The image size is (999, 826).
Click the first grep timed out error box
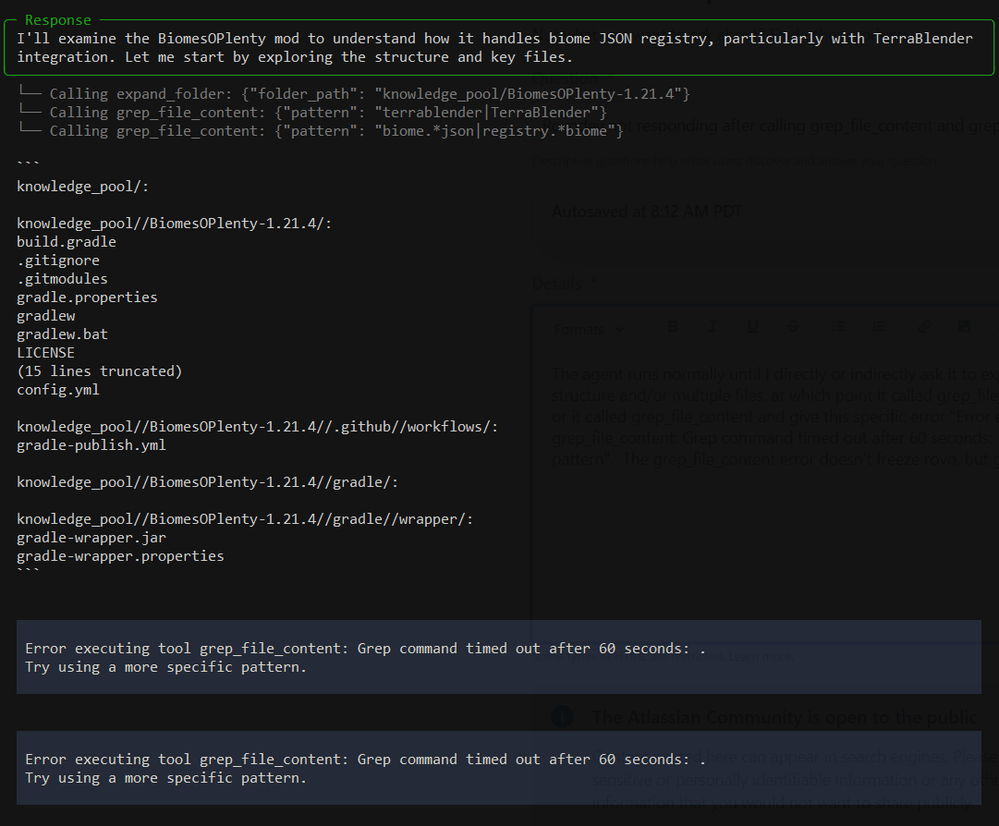click(x=499, y=657)
